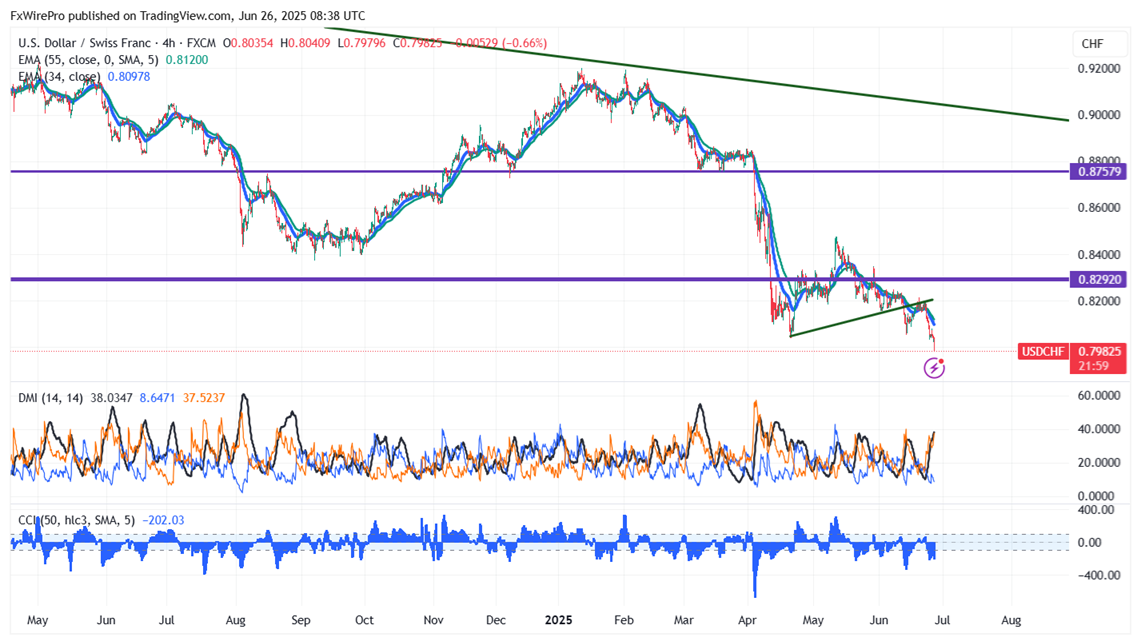Click the open price O0.80354
Image resolution: width=1133 pixels, height=641 pixels.
pyautogui.click(x=248, y=43)
